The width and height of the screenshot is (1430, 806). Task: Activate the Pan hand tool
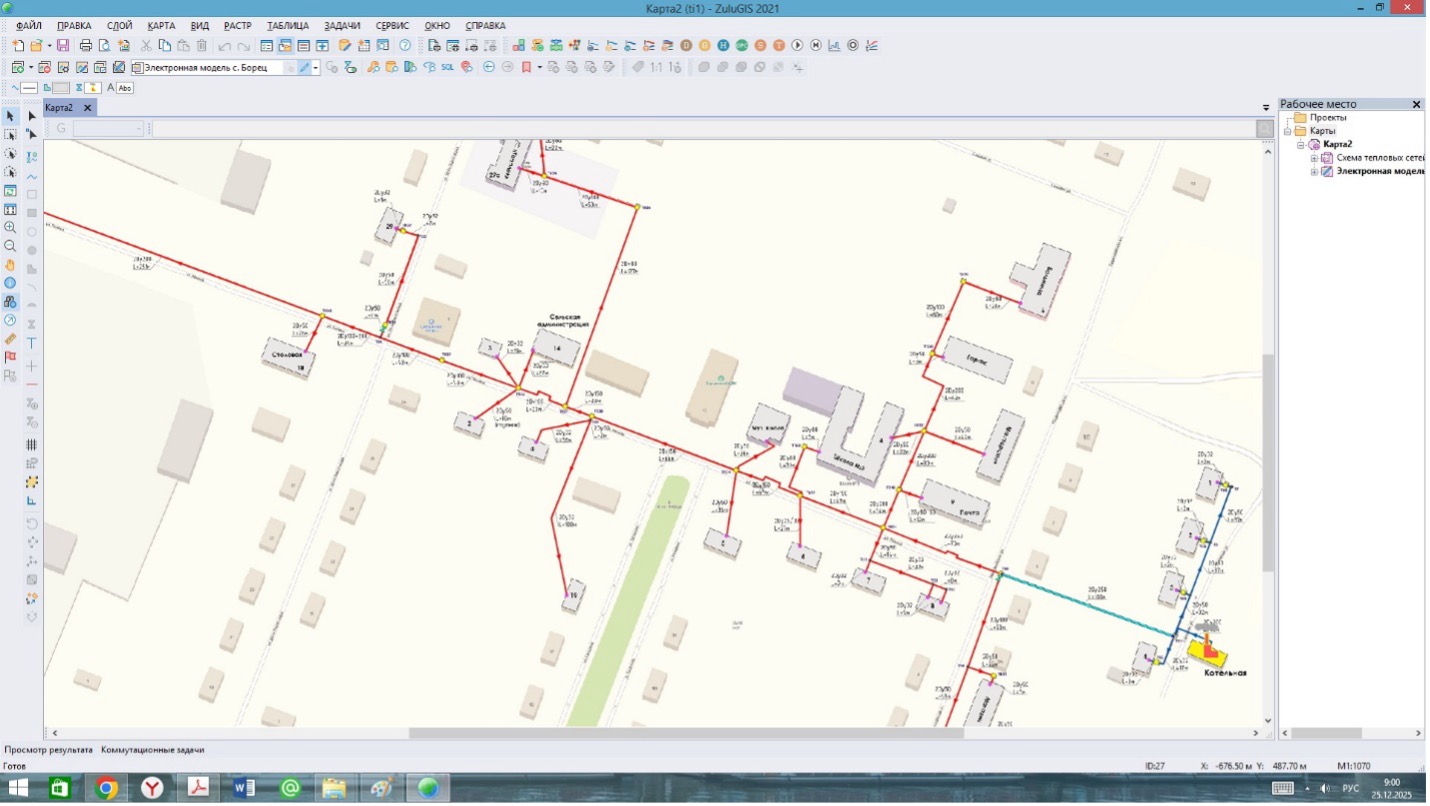[10, 265]
